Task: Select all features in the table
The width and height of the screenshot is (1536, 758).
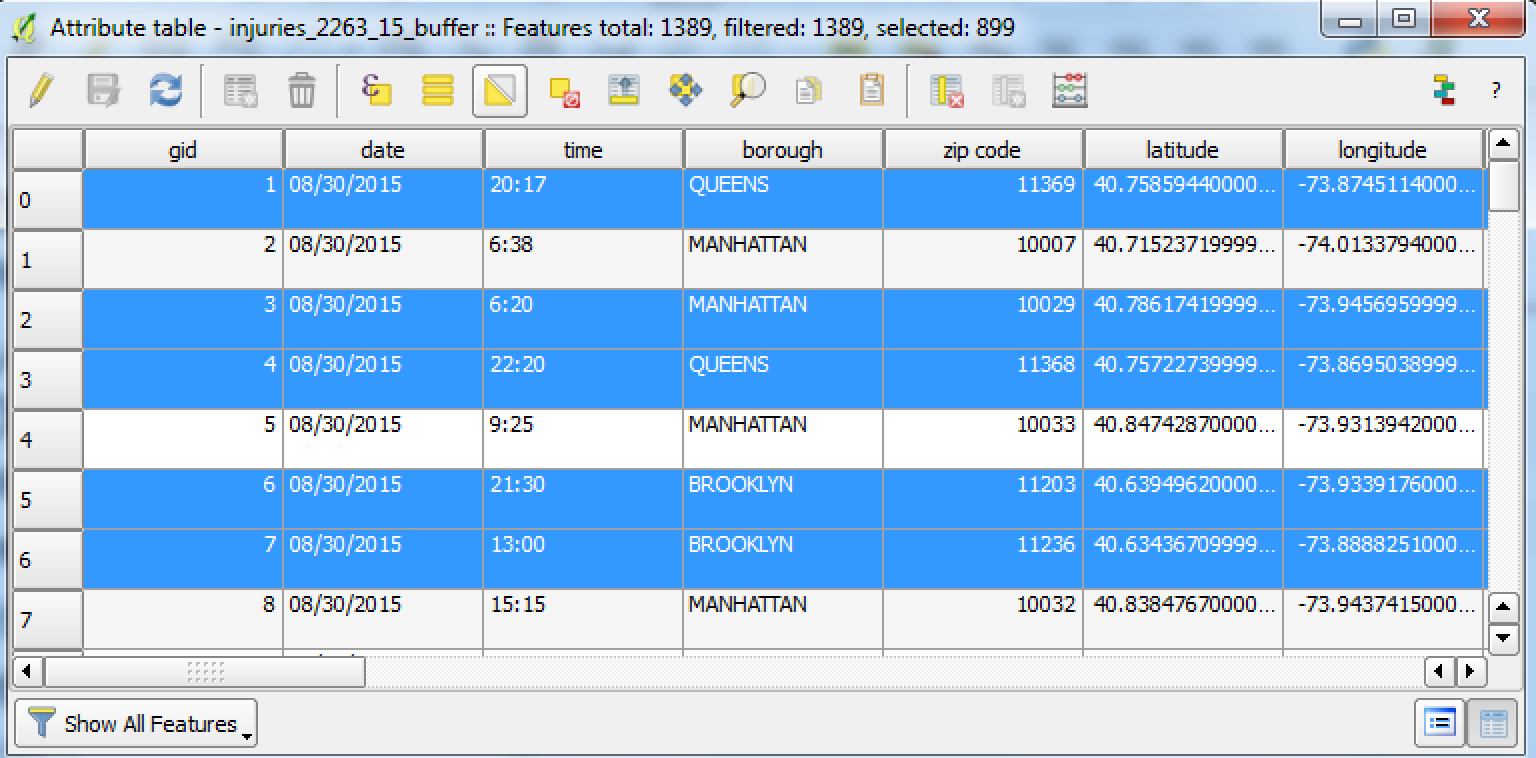Action: 437,91
